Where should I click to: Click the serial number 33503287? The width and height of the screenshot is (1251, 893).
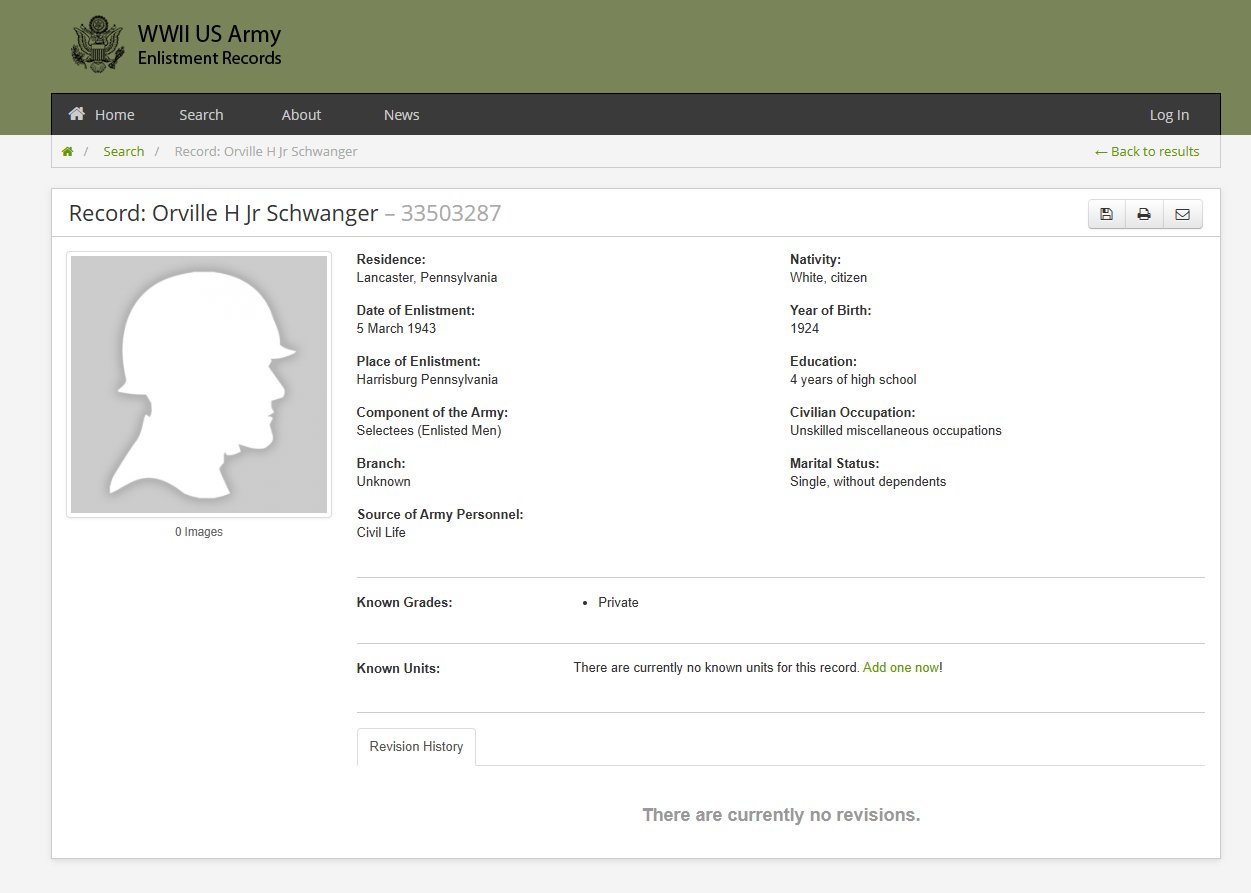coord(451,213)
